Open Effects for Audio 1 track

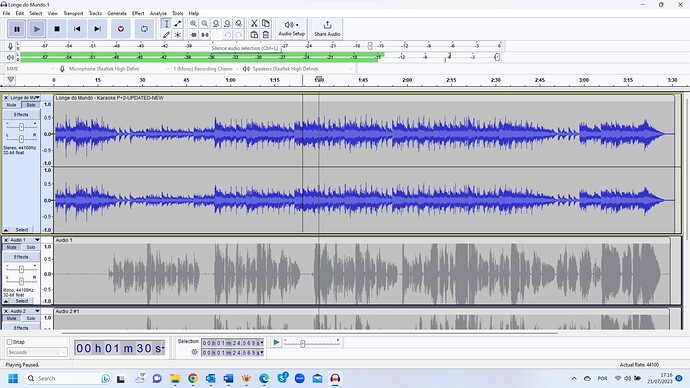[x=21, y=257]
